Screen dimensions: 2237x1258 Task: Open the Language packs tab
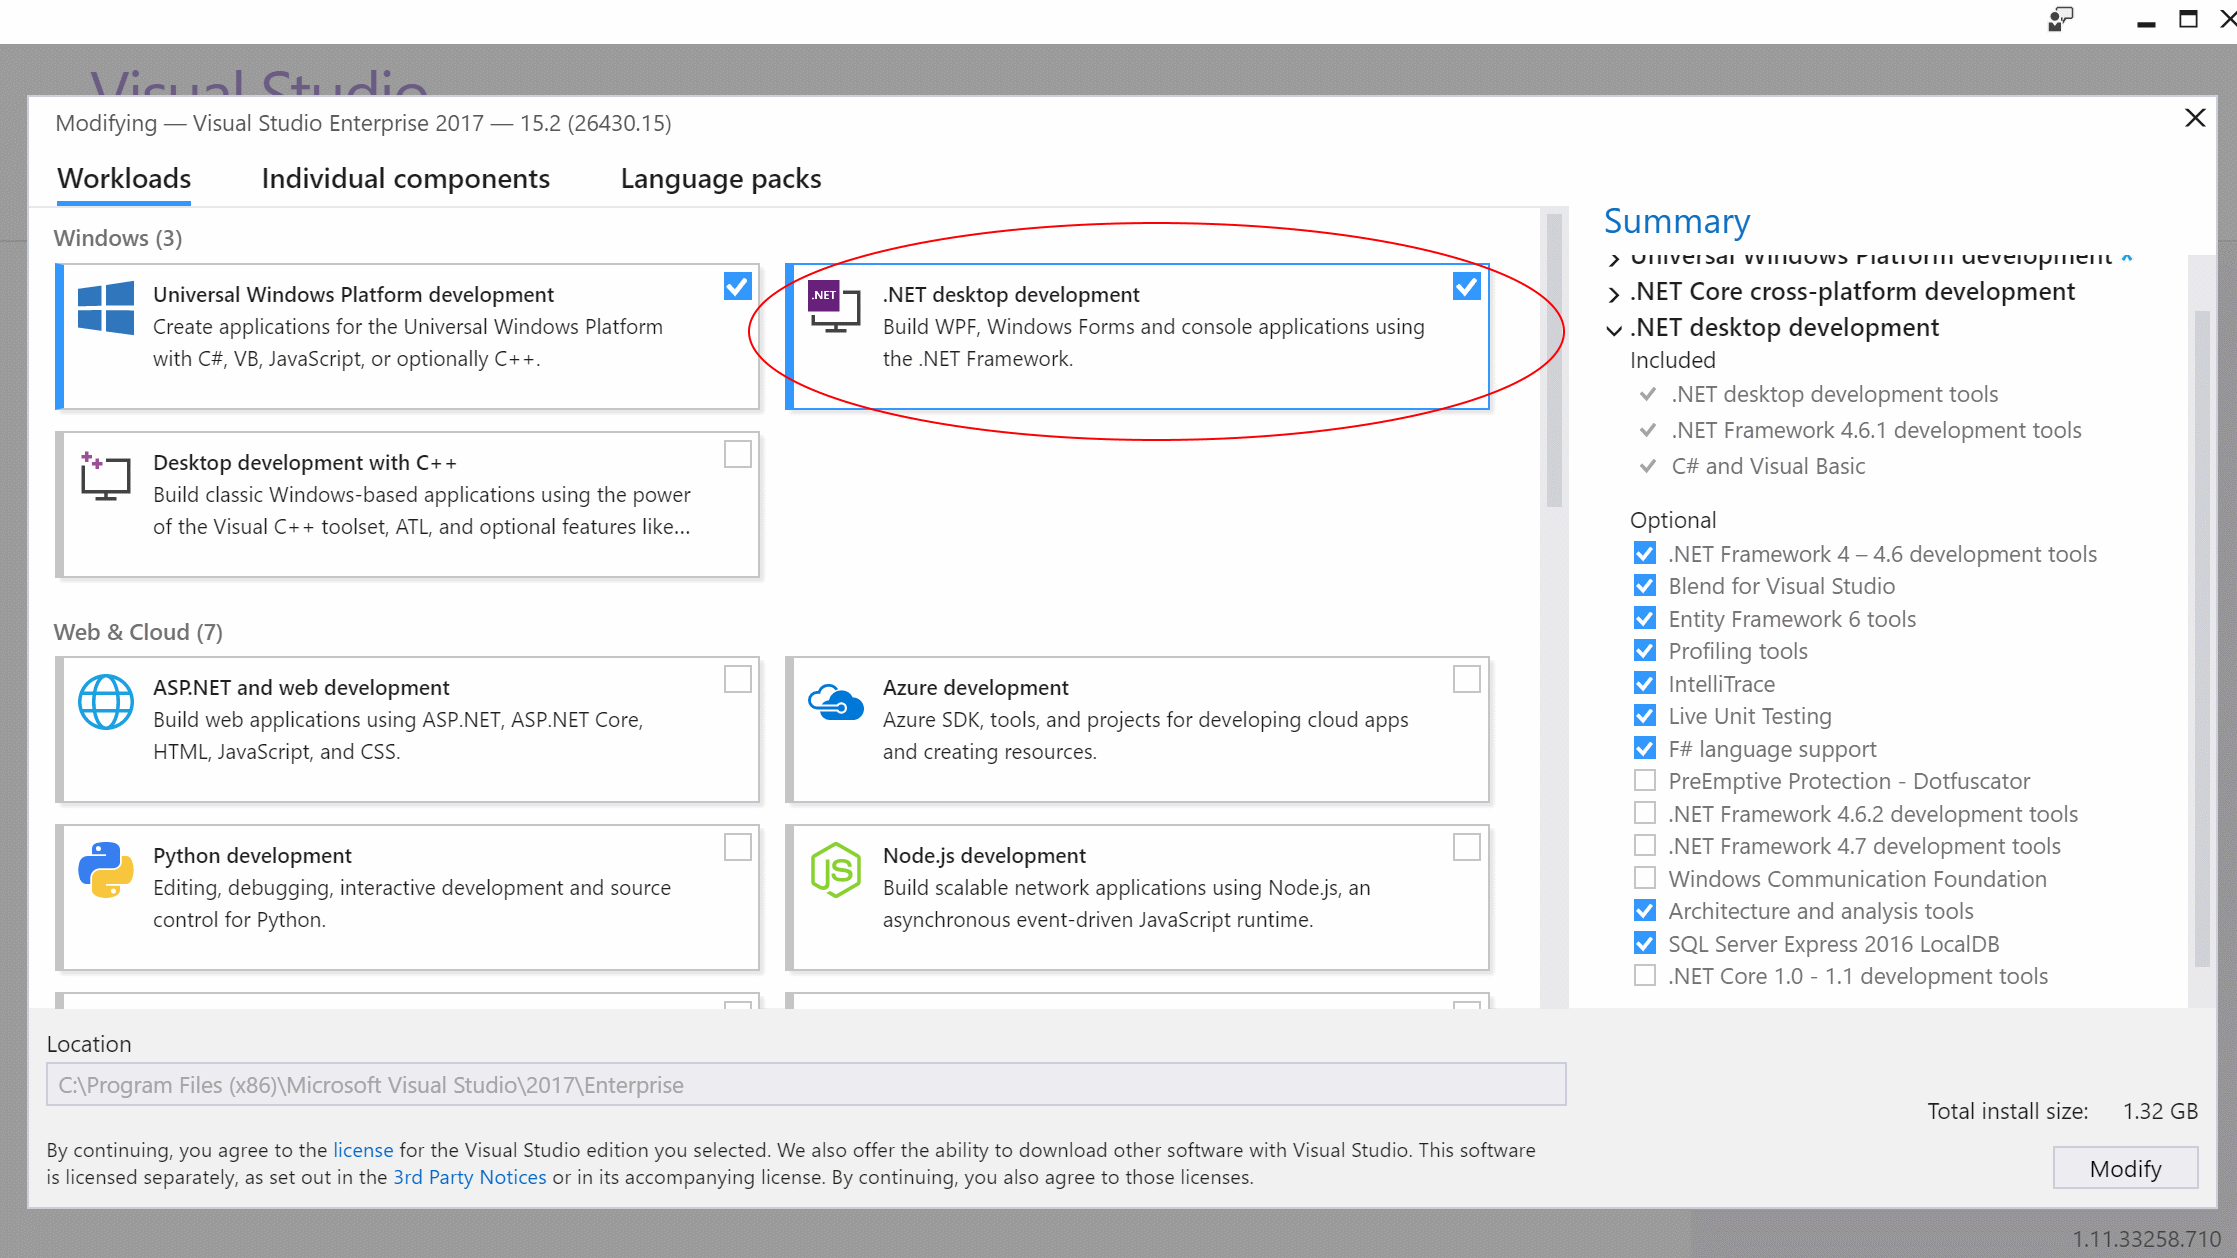point(721,179)
